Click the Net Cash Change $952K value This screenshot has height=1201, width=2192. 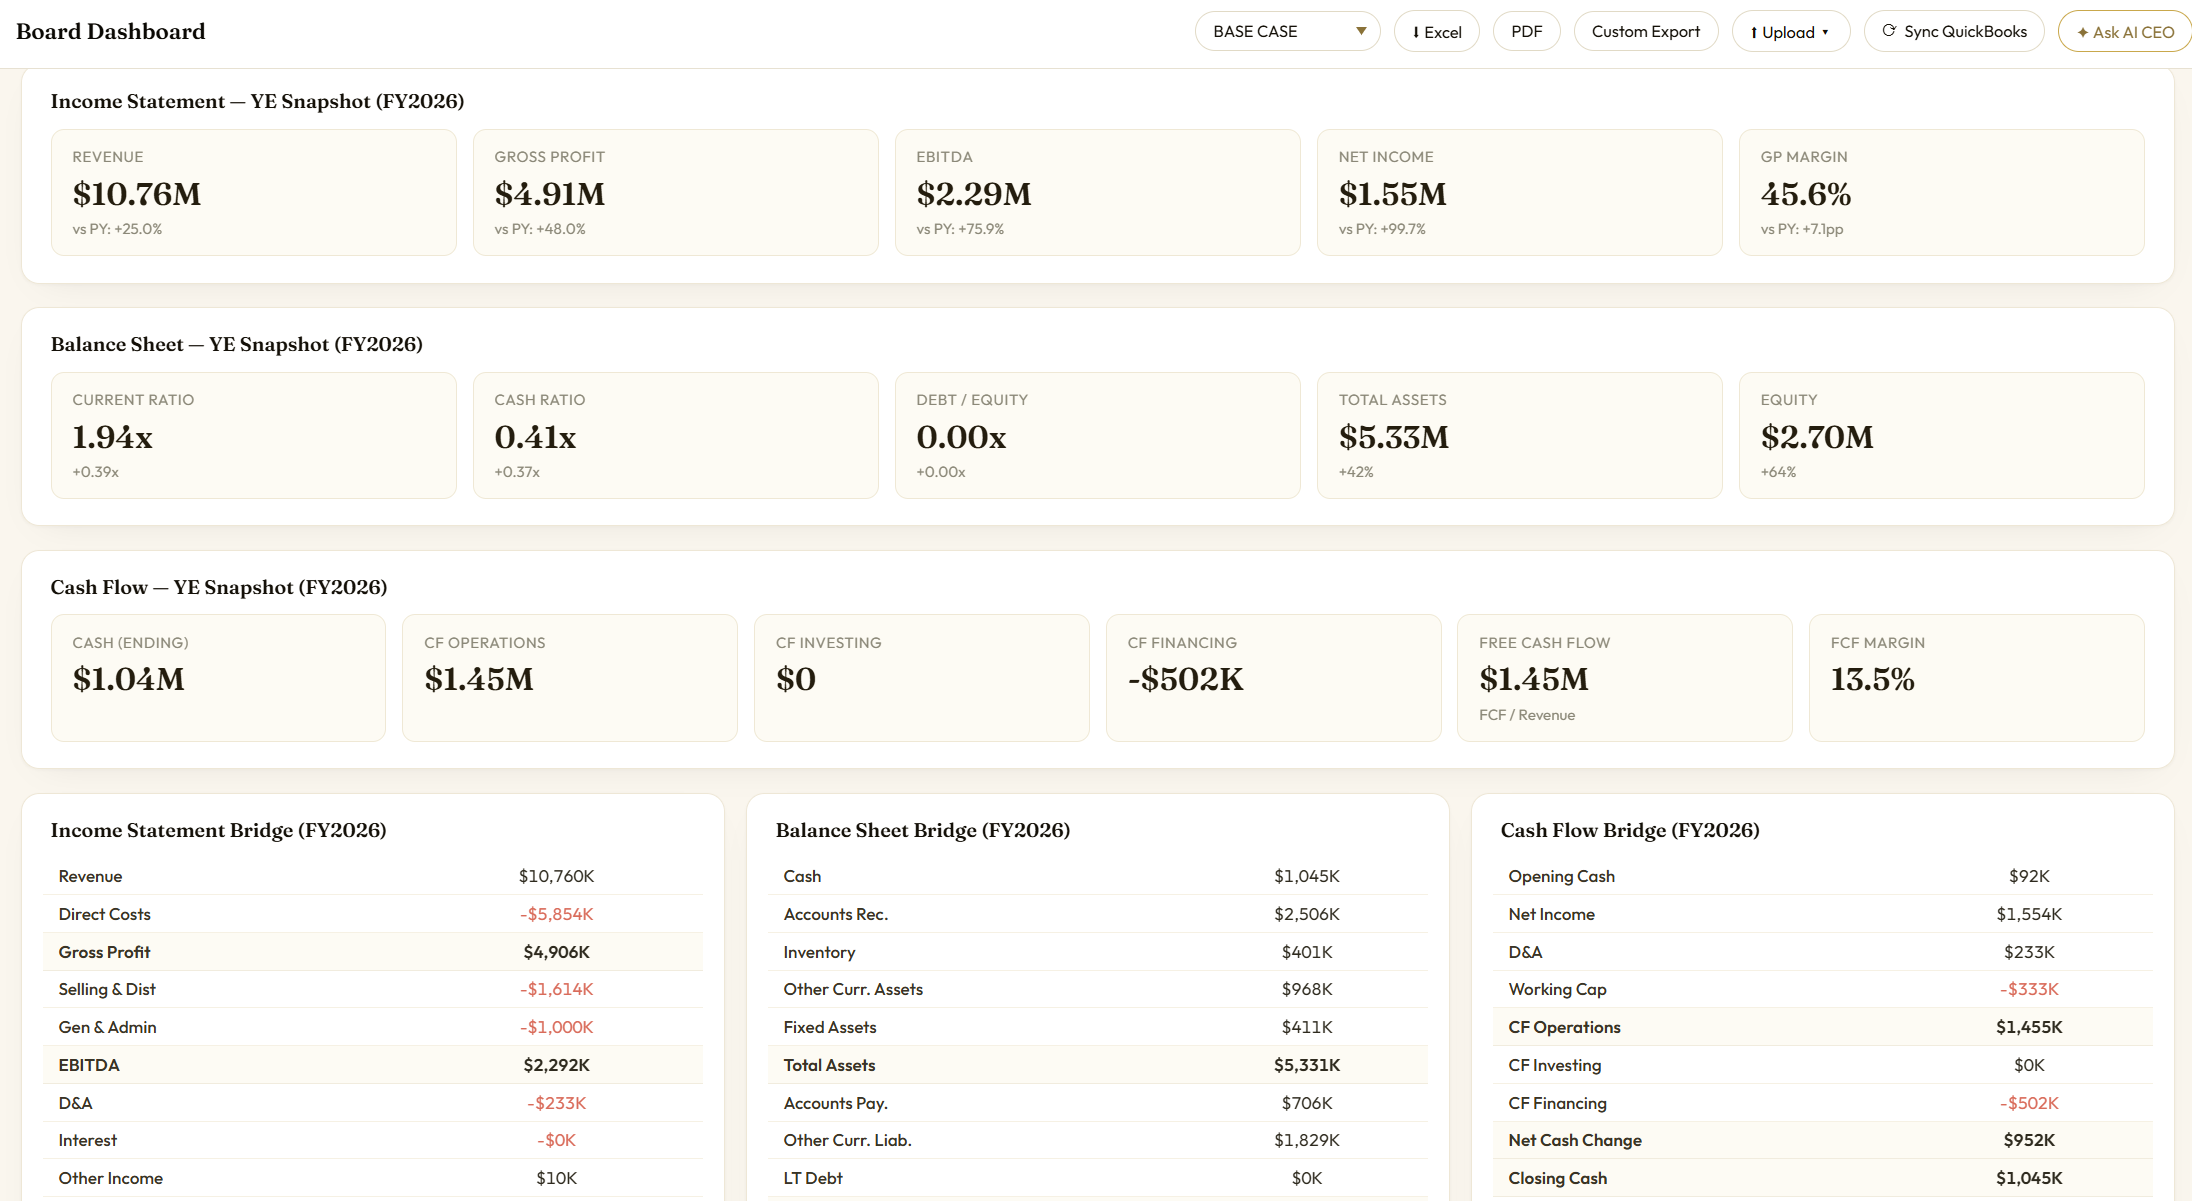tap(2029, 1140)
